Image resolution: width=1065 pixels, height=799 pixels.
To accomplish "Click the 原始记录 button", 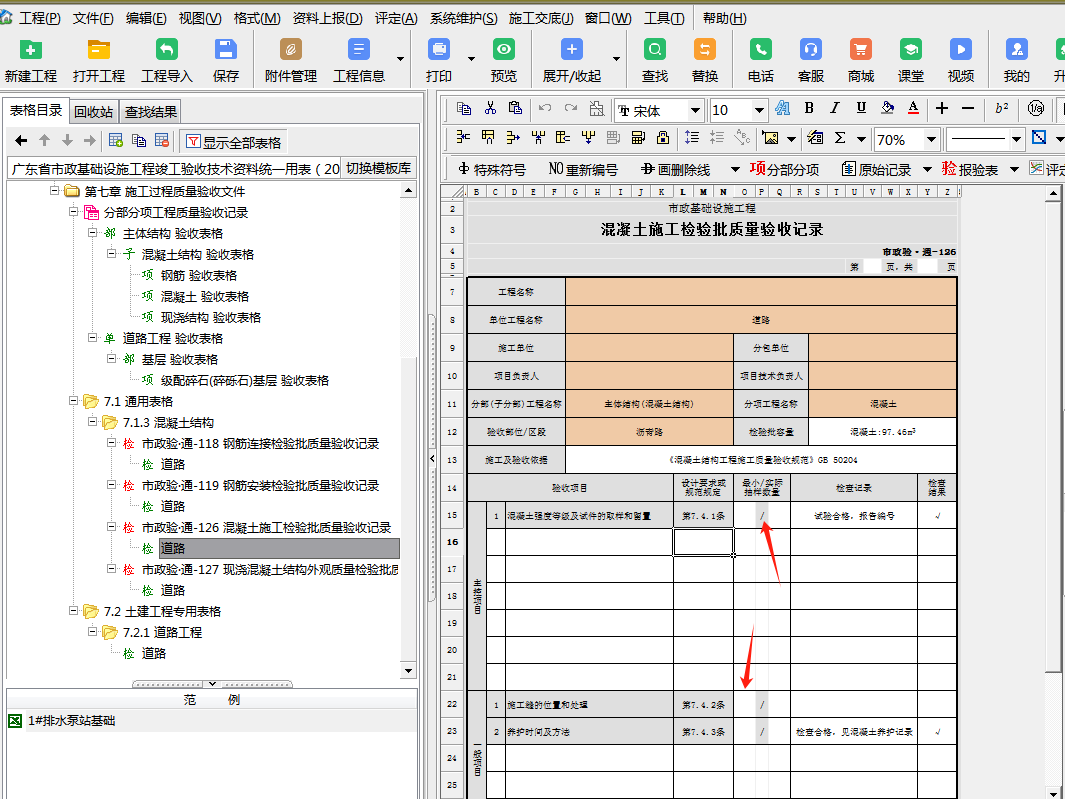I will pos(876,169).
